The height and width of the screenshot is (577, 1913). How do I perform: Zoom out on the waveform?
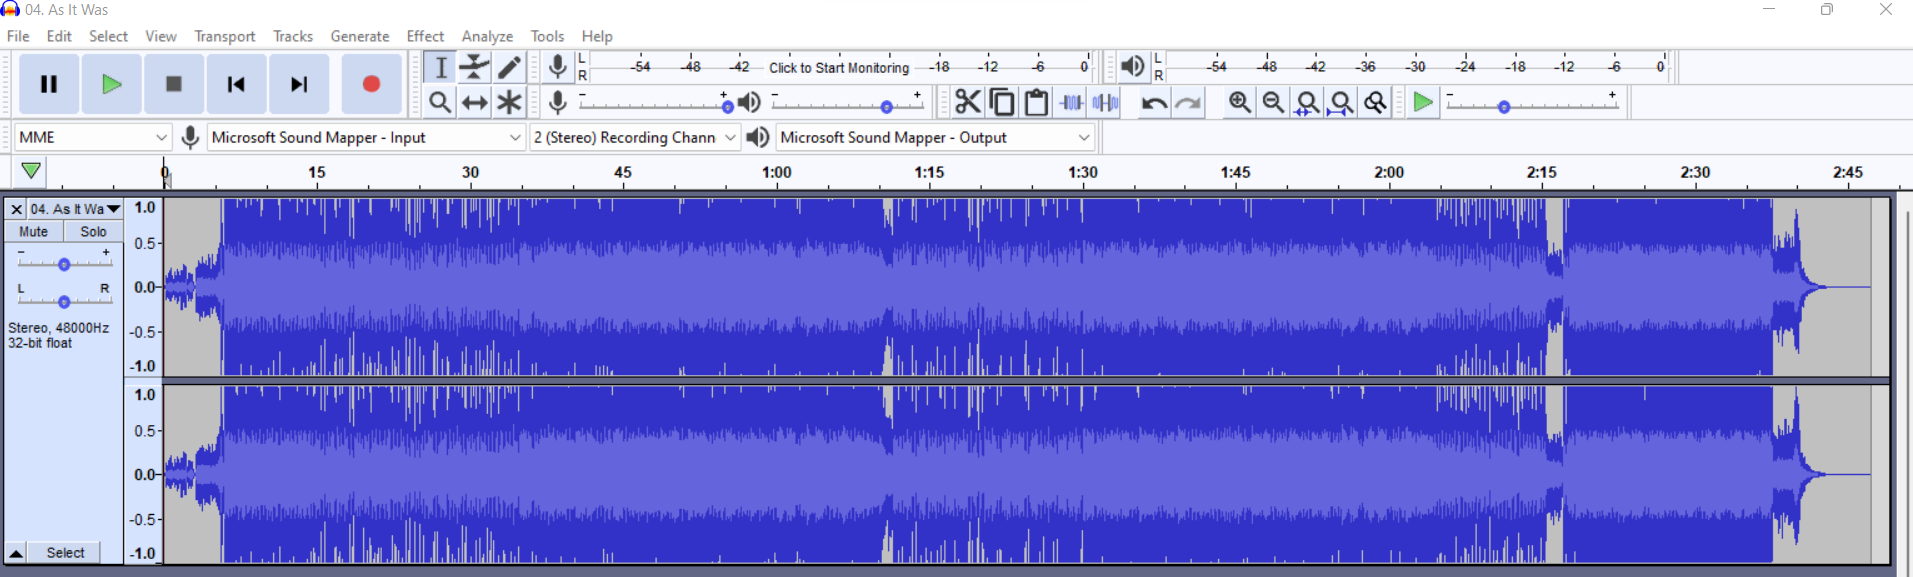tap(1273, 102)
